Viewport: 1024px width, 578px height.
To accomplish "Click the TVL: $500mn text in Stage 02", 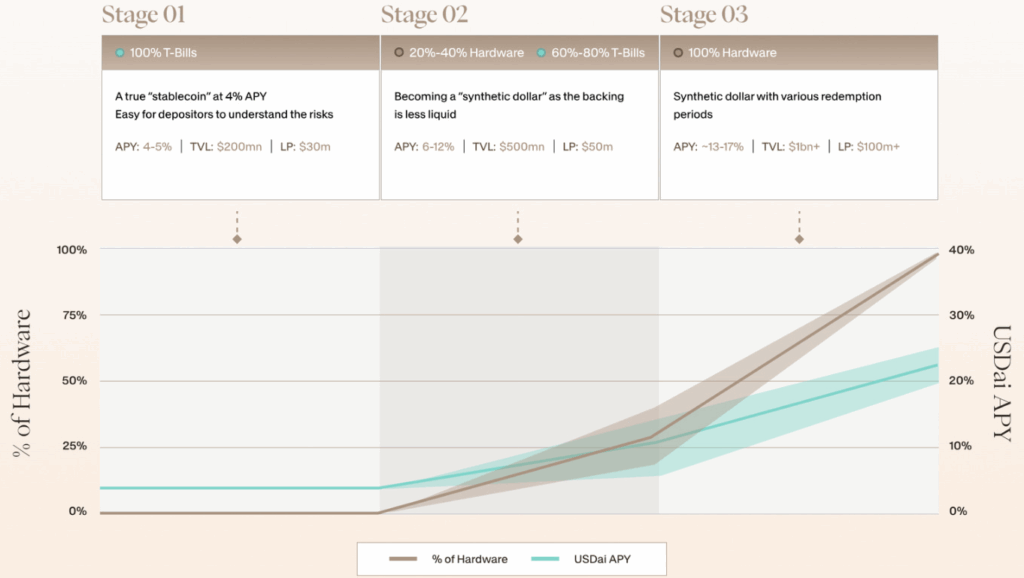I will [509, 147].
